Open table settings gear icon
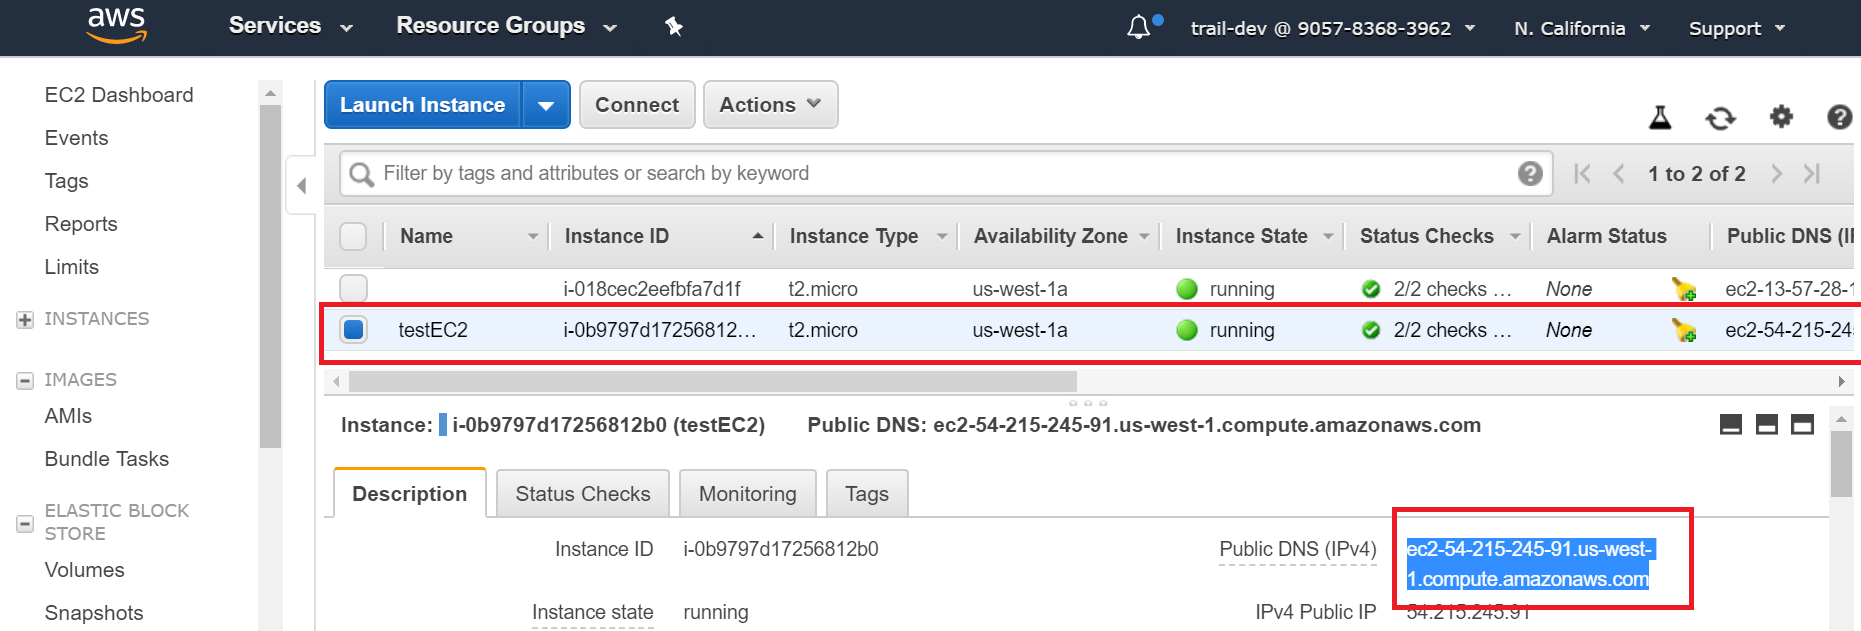This screenshot has height=631, width=1861. 1781,117
